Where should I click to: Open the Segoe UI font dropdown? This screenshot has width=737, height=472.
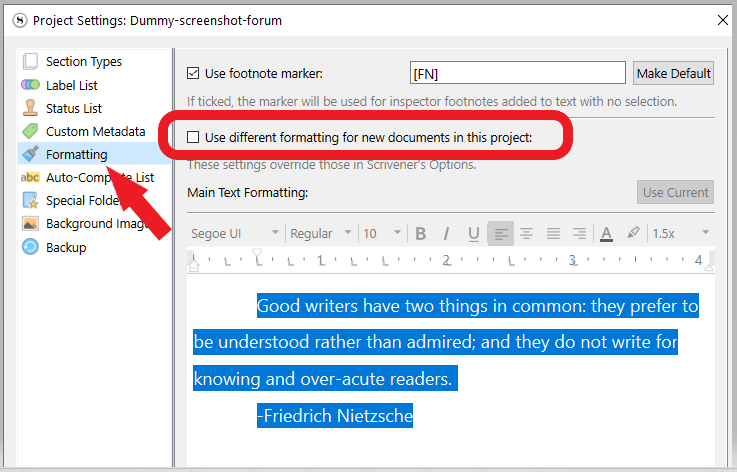point(235,233)
